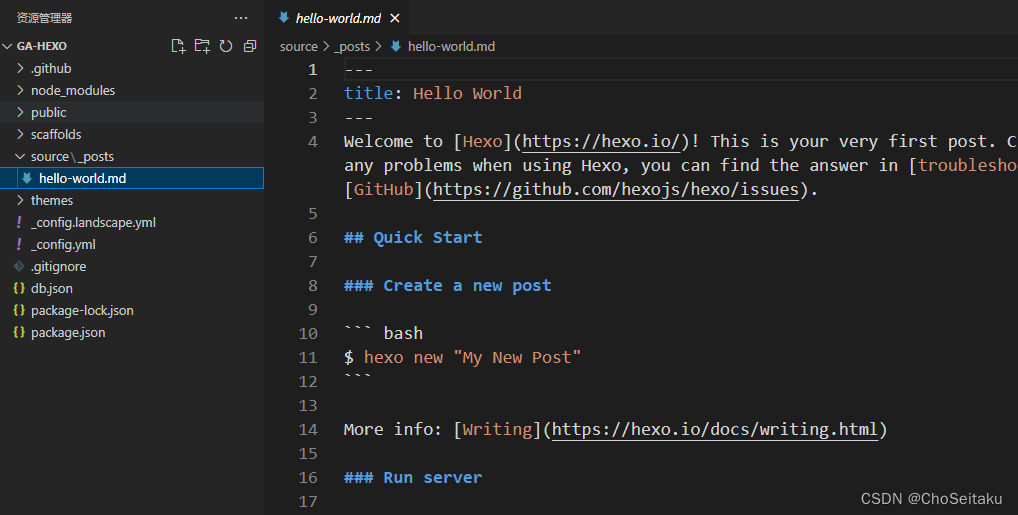
Task: Click the '资源管理器' explorer panel title
Action: click(44, 18)
